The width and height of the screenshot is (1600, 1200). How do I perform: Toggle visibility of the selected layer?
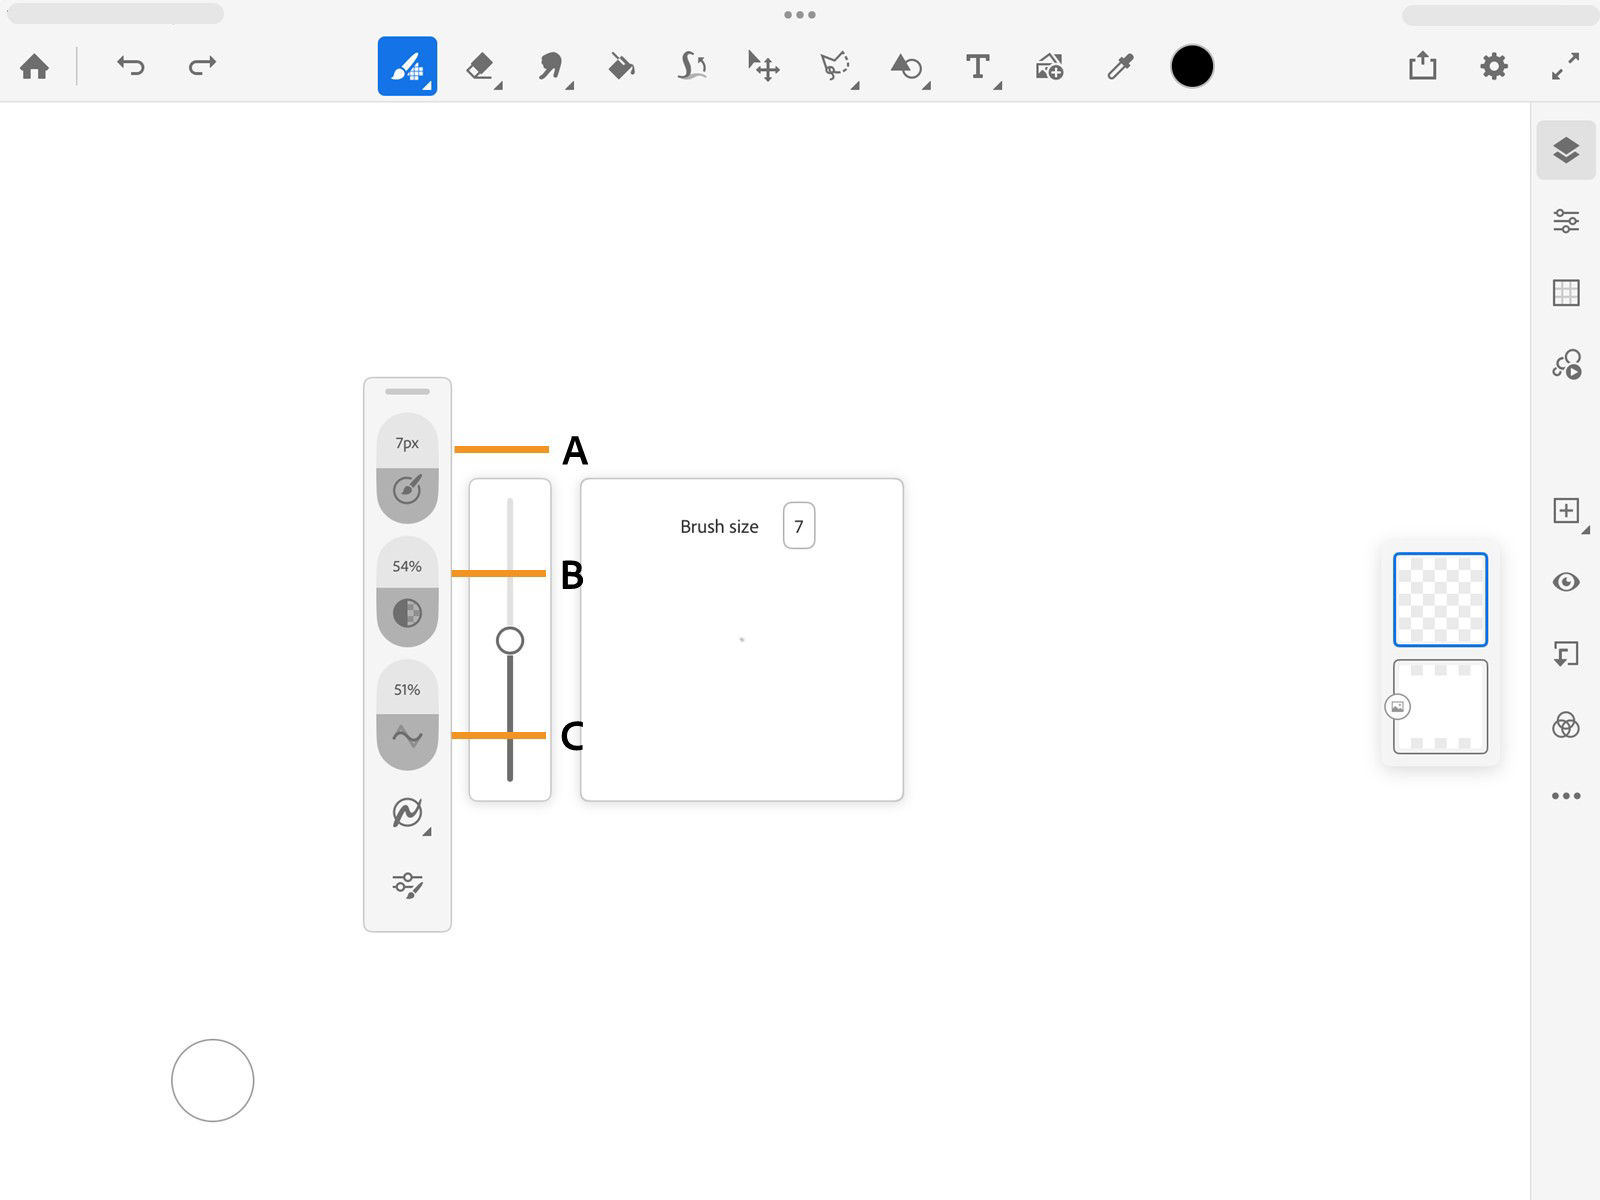click(1566, 582)
